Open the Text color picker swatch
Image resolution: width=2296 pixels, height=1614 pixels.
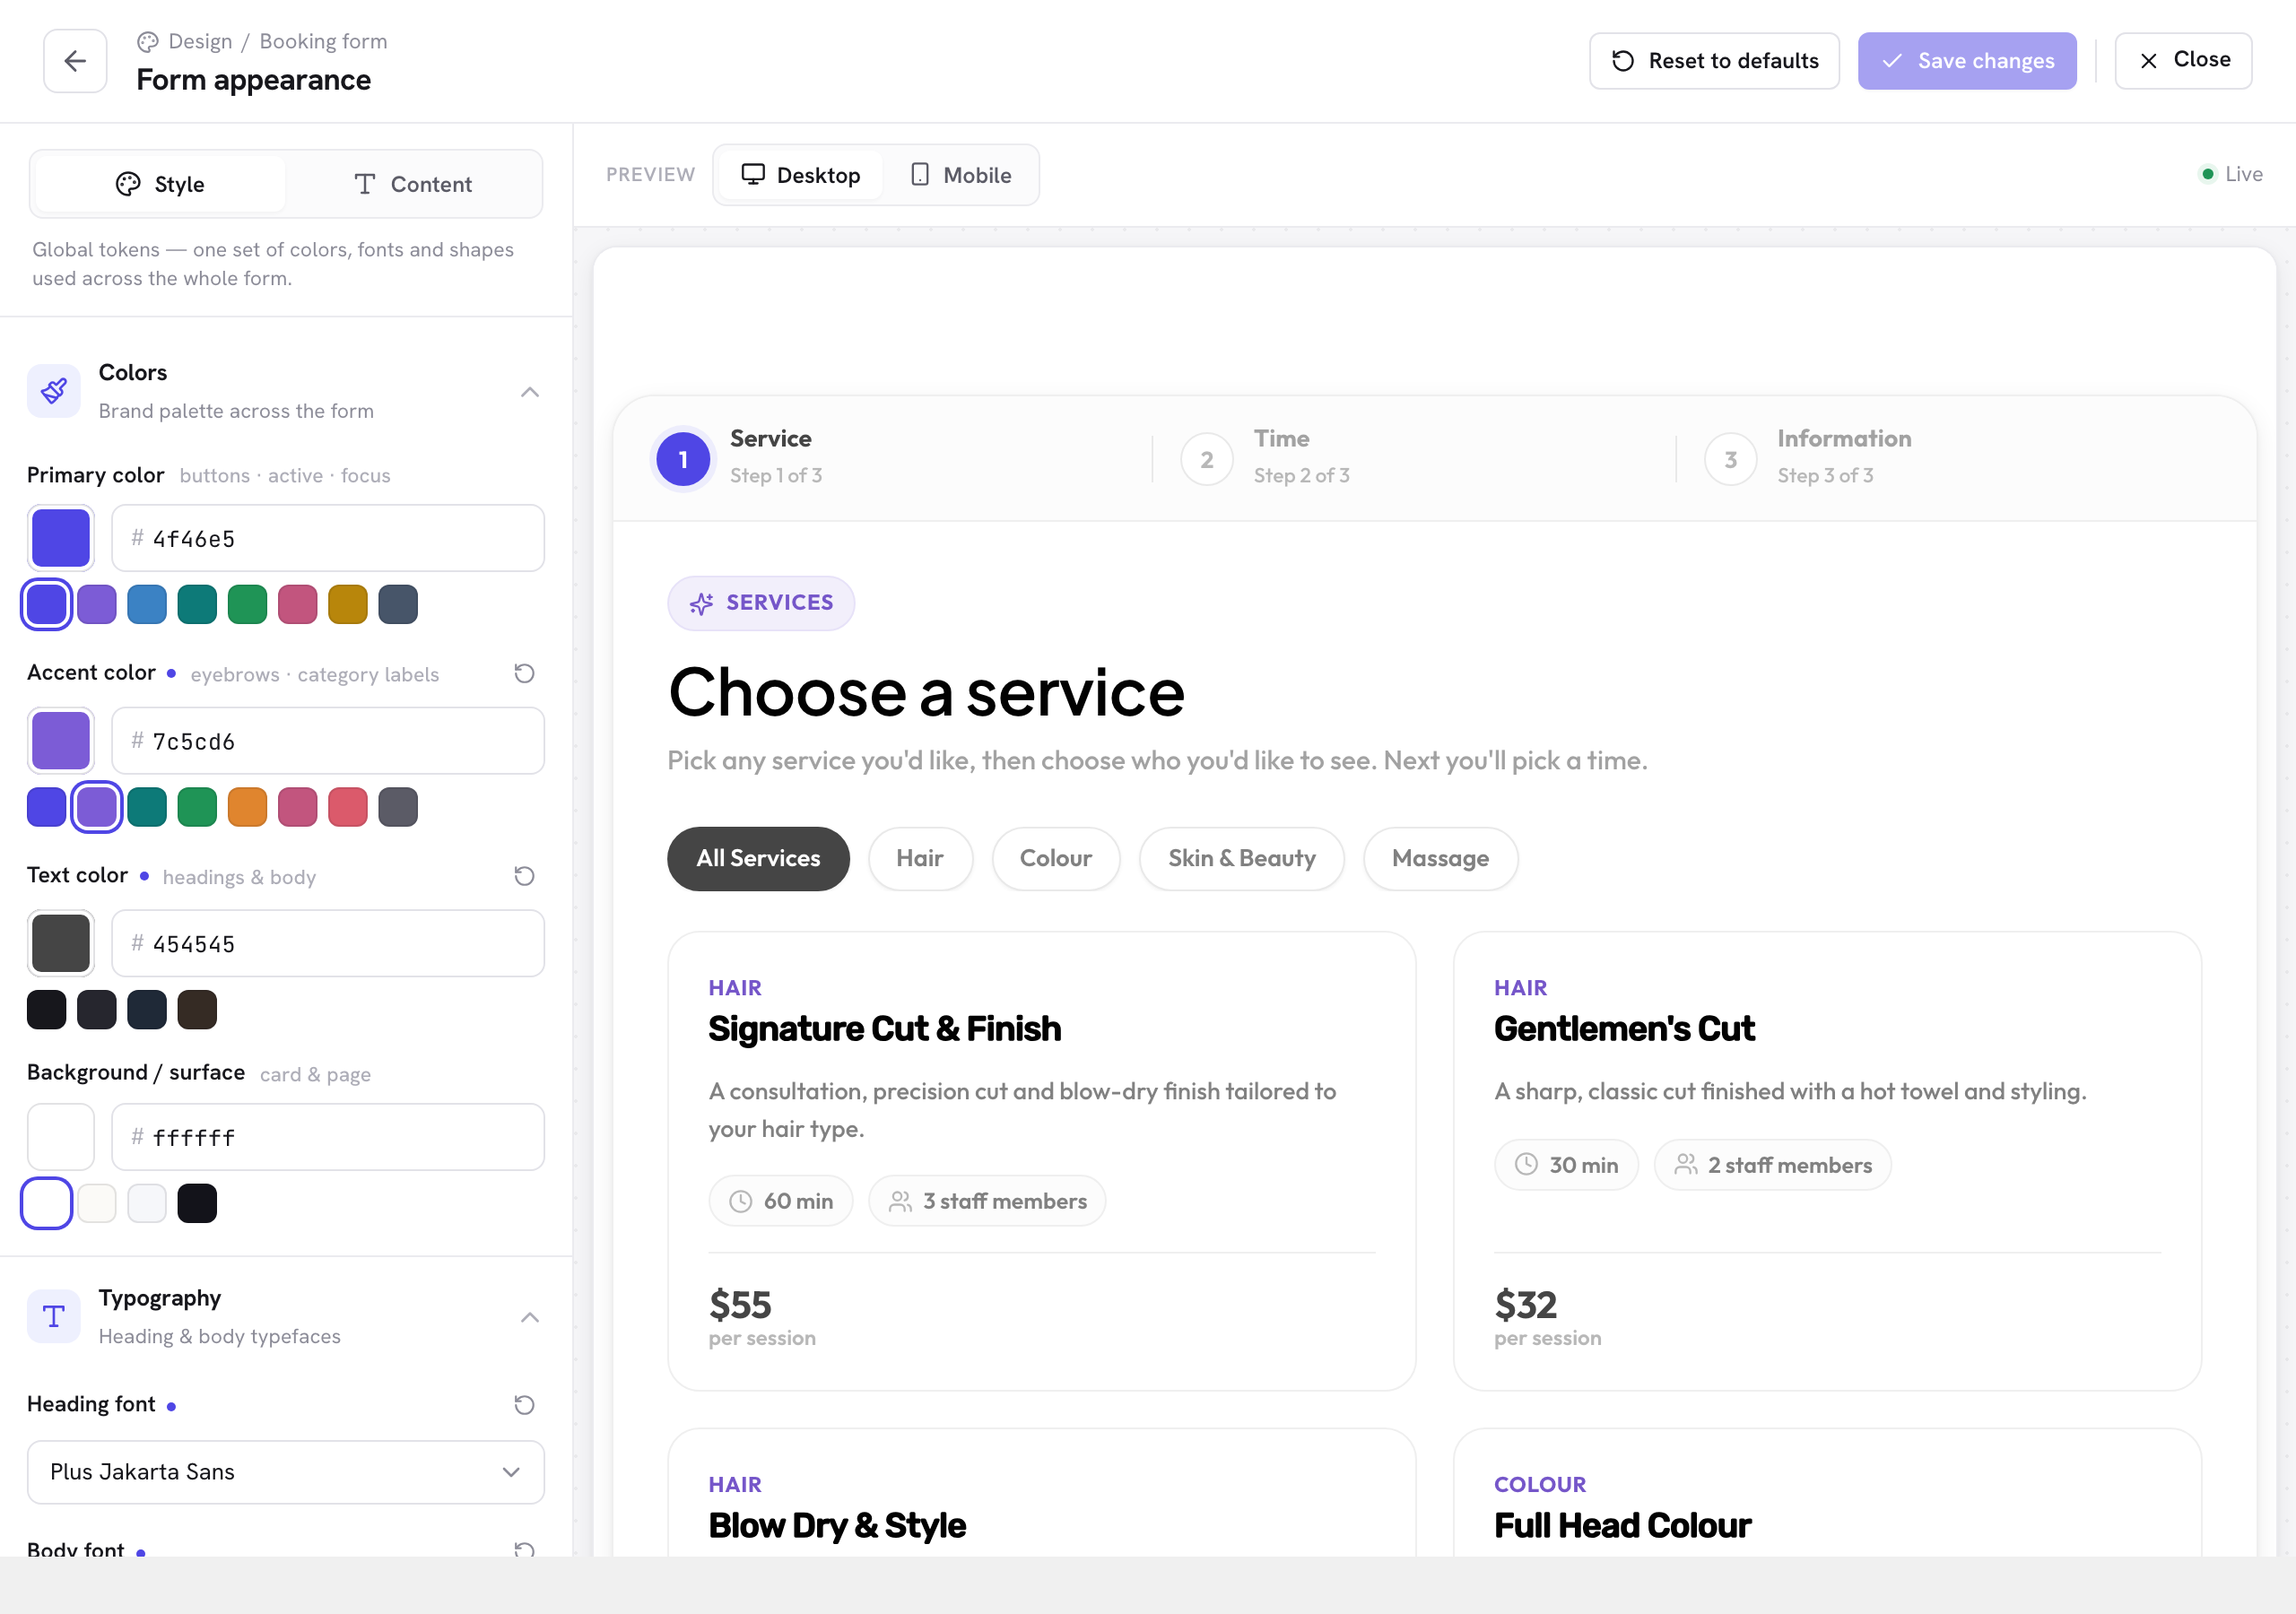click(61, 943)
